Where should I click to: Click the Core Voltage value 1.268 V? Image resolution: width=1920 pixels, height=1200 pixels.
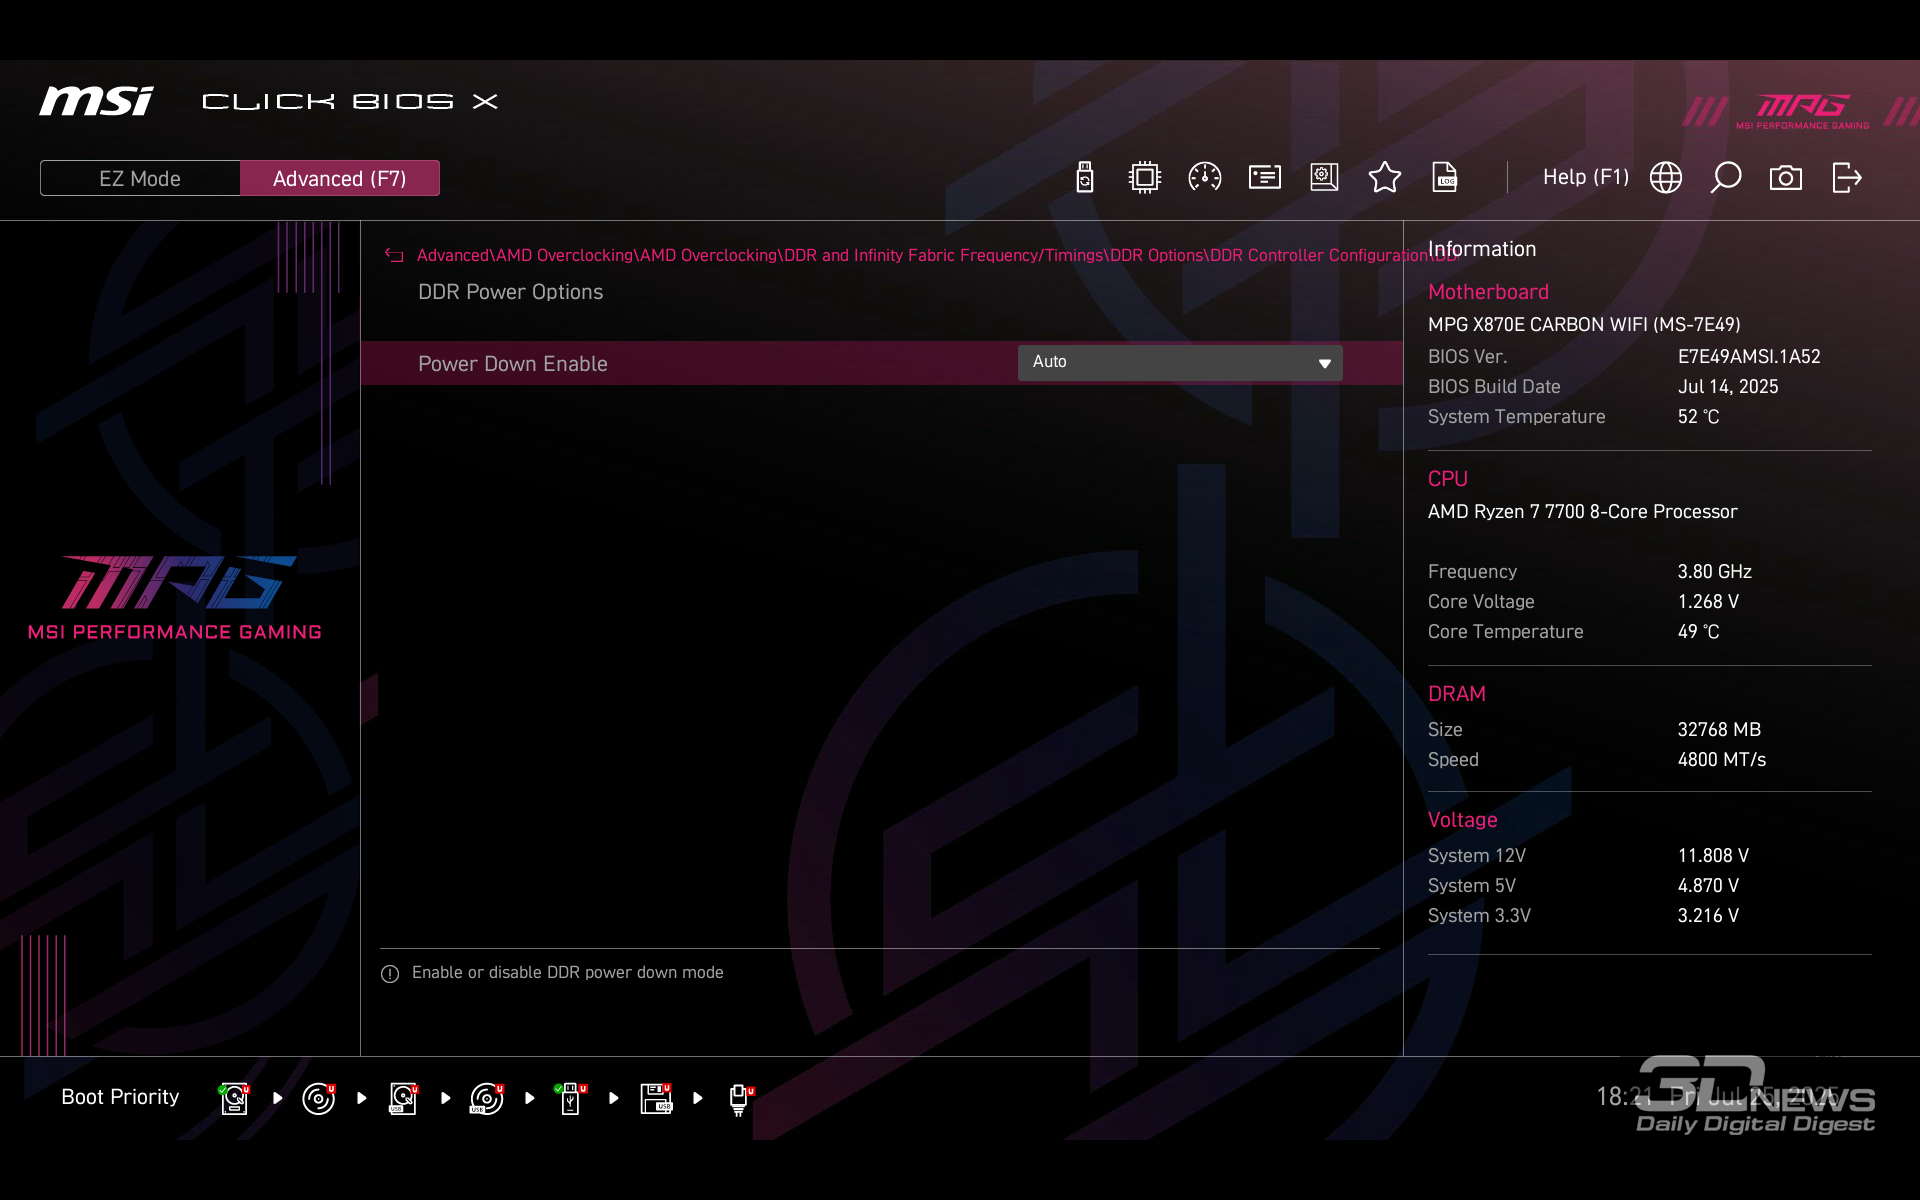pos(1708,602)
